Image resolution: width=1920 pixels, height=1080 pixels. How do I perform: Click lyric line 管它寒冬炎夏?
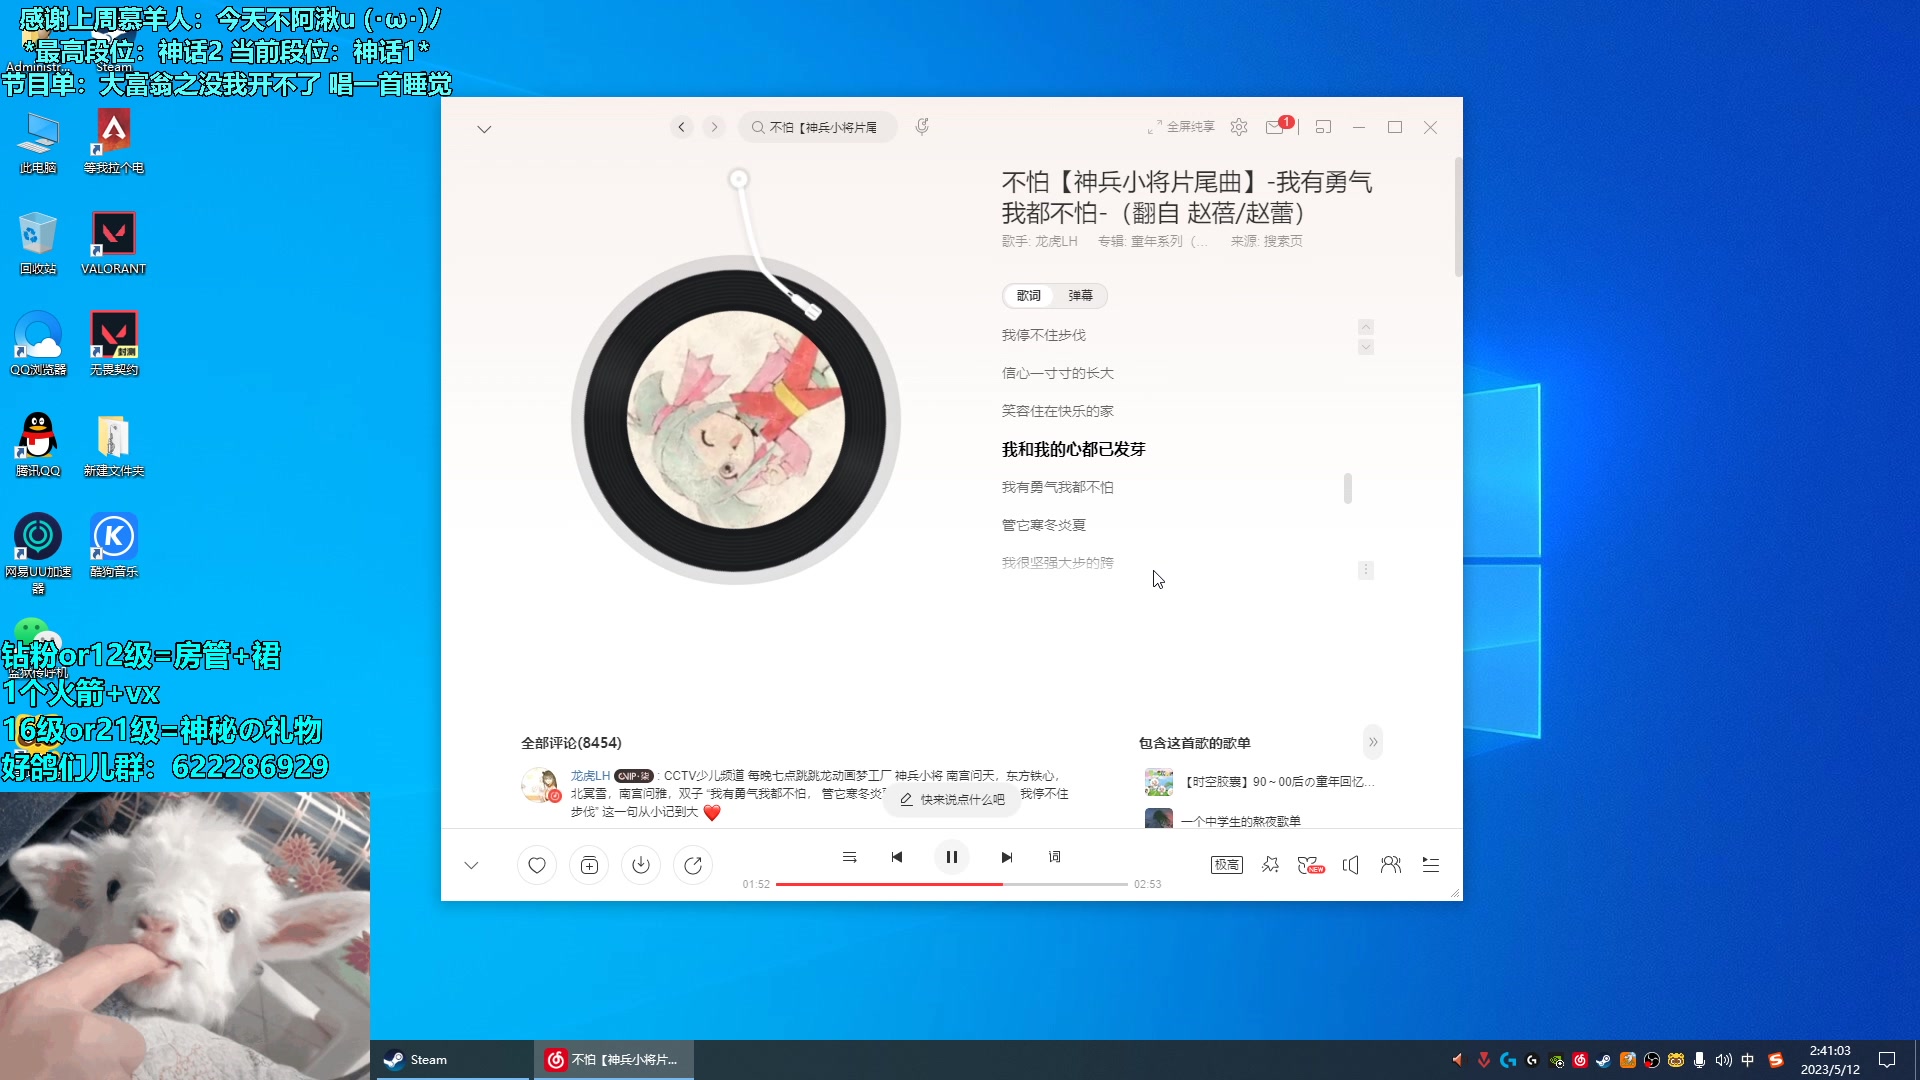1043,525
